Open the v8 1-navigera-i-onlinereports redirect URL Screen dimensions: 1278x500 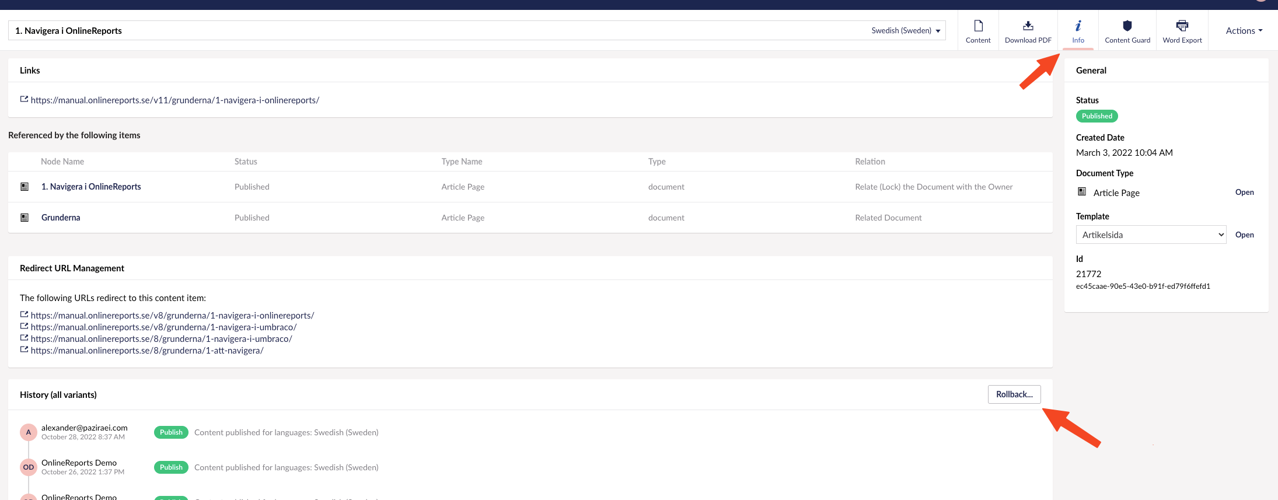[x=172, y=315]
